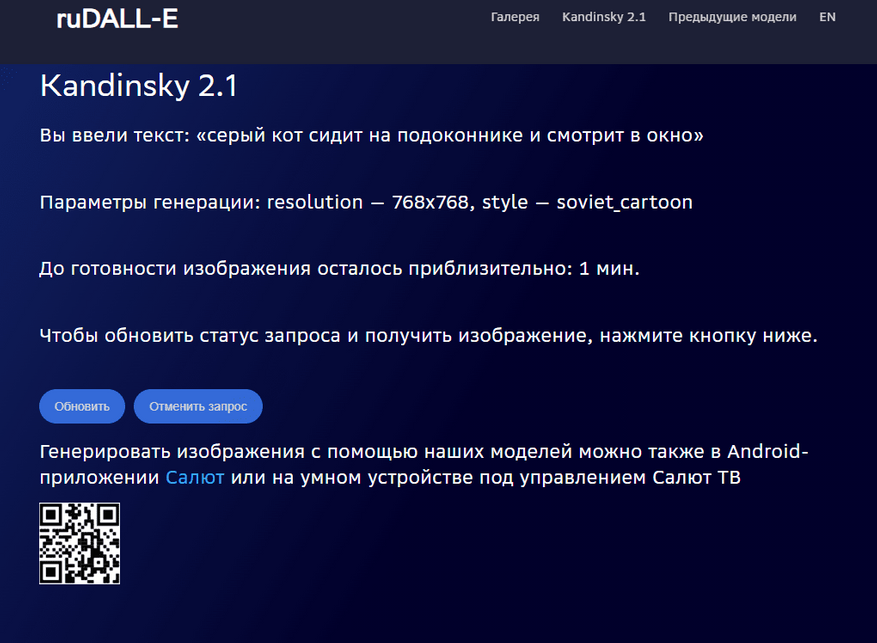Click the QR code image
This screenshot has height=643, width=877.
79,543
